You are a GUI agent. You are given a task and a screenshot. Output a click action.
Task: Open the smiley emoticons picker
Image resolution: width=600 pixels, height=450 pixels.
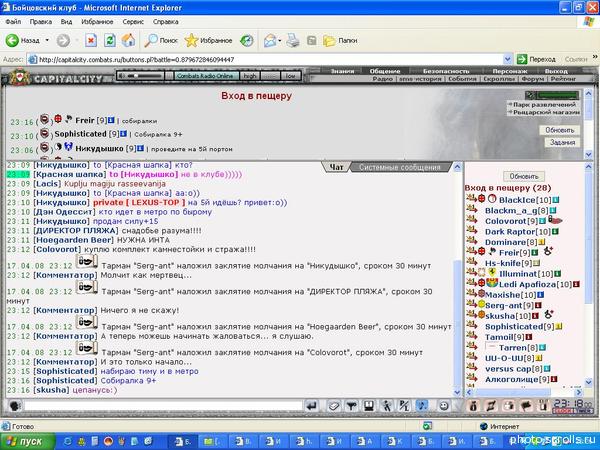pyautogui.click(x=444, y=406)
